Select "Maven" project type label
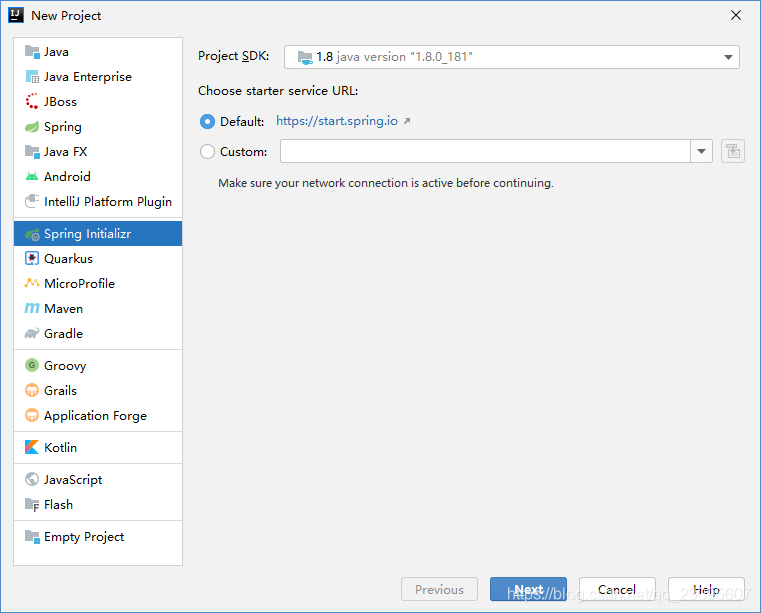Image resolution: width=761 pixels, height=613 pixels. tap(64, 309)
